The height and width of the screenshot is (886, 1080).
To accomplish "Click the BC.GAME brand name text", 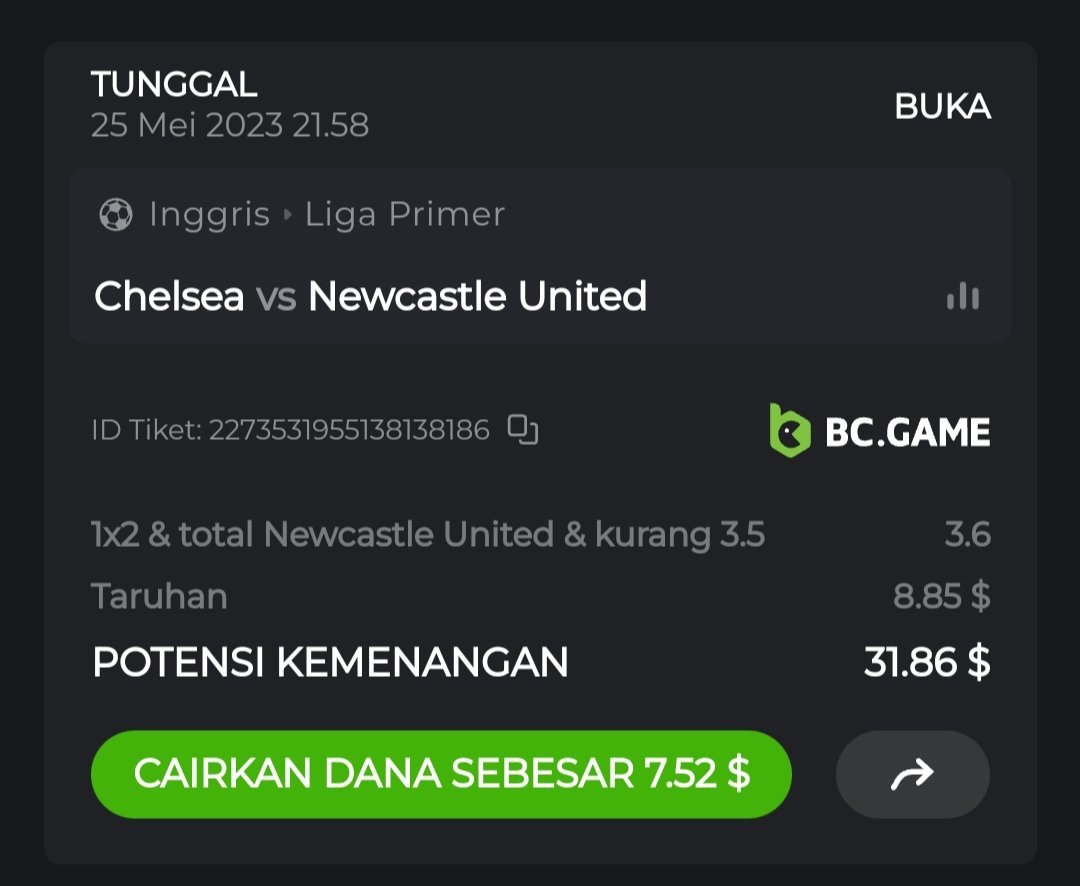I will tap(907, 432).
